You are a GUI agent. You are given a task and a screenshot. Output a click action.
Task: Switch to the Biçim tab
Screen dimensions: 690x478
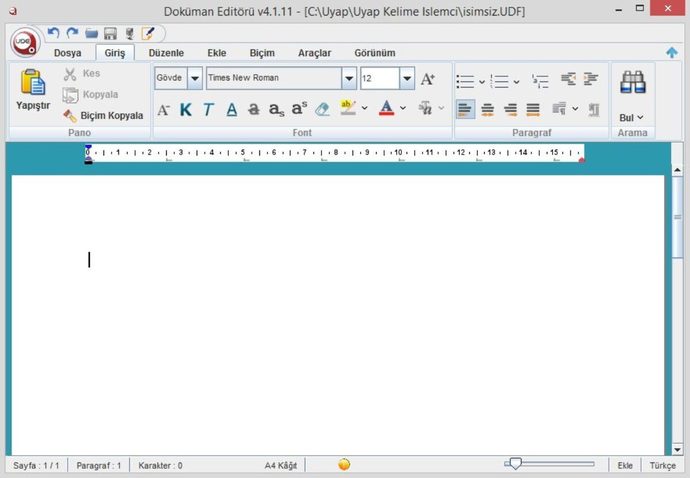[x=262, y=53]
